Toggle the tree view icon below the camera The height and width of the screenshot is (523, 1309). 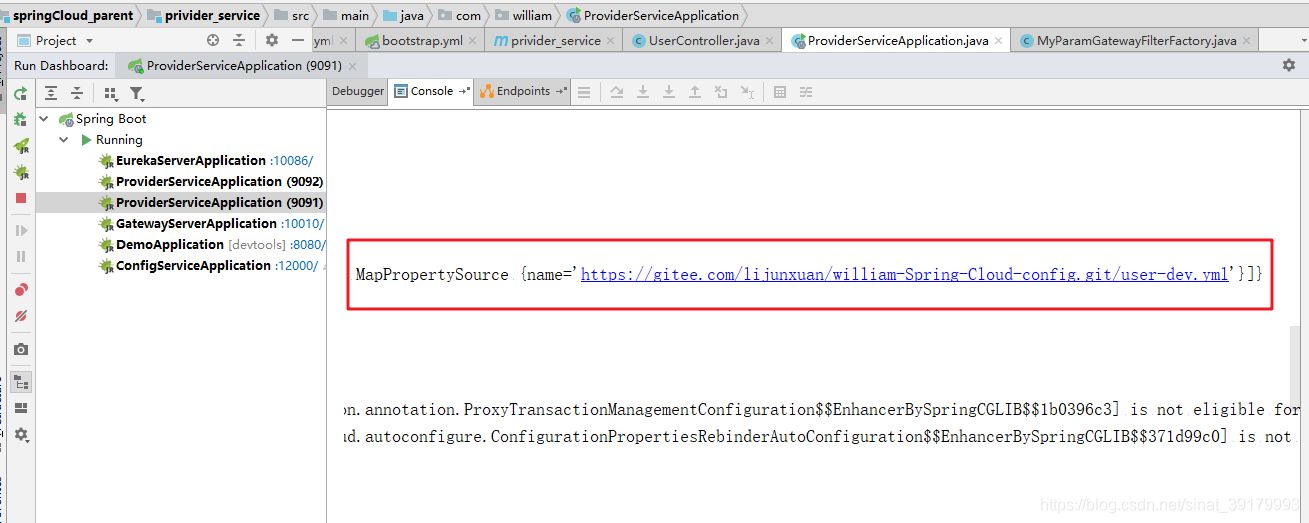click(x=21, y=382)
